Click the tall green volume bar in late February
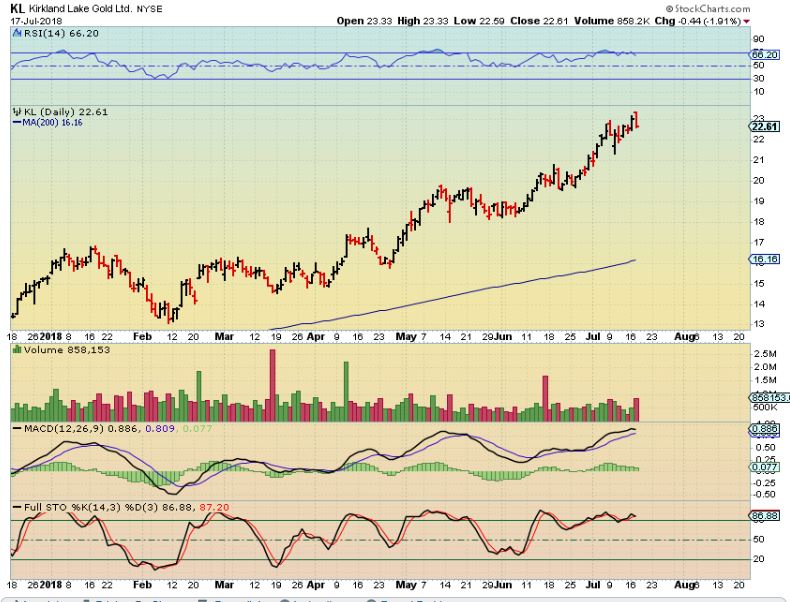 (199, 396)
